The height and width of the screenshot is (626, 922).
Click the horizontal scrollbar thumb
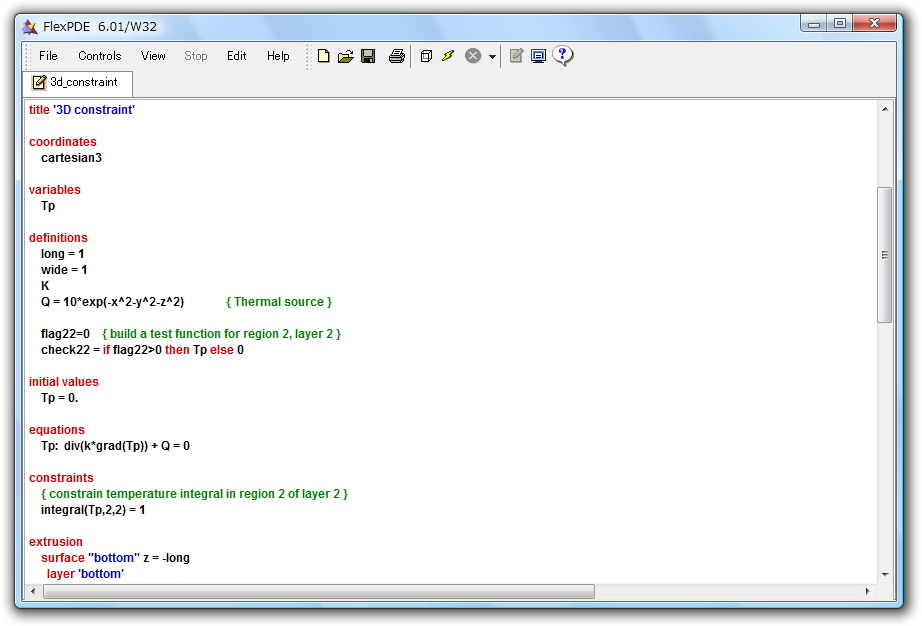(319, 591)
